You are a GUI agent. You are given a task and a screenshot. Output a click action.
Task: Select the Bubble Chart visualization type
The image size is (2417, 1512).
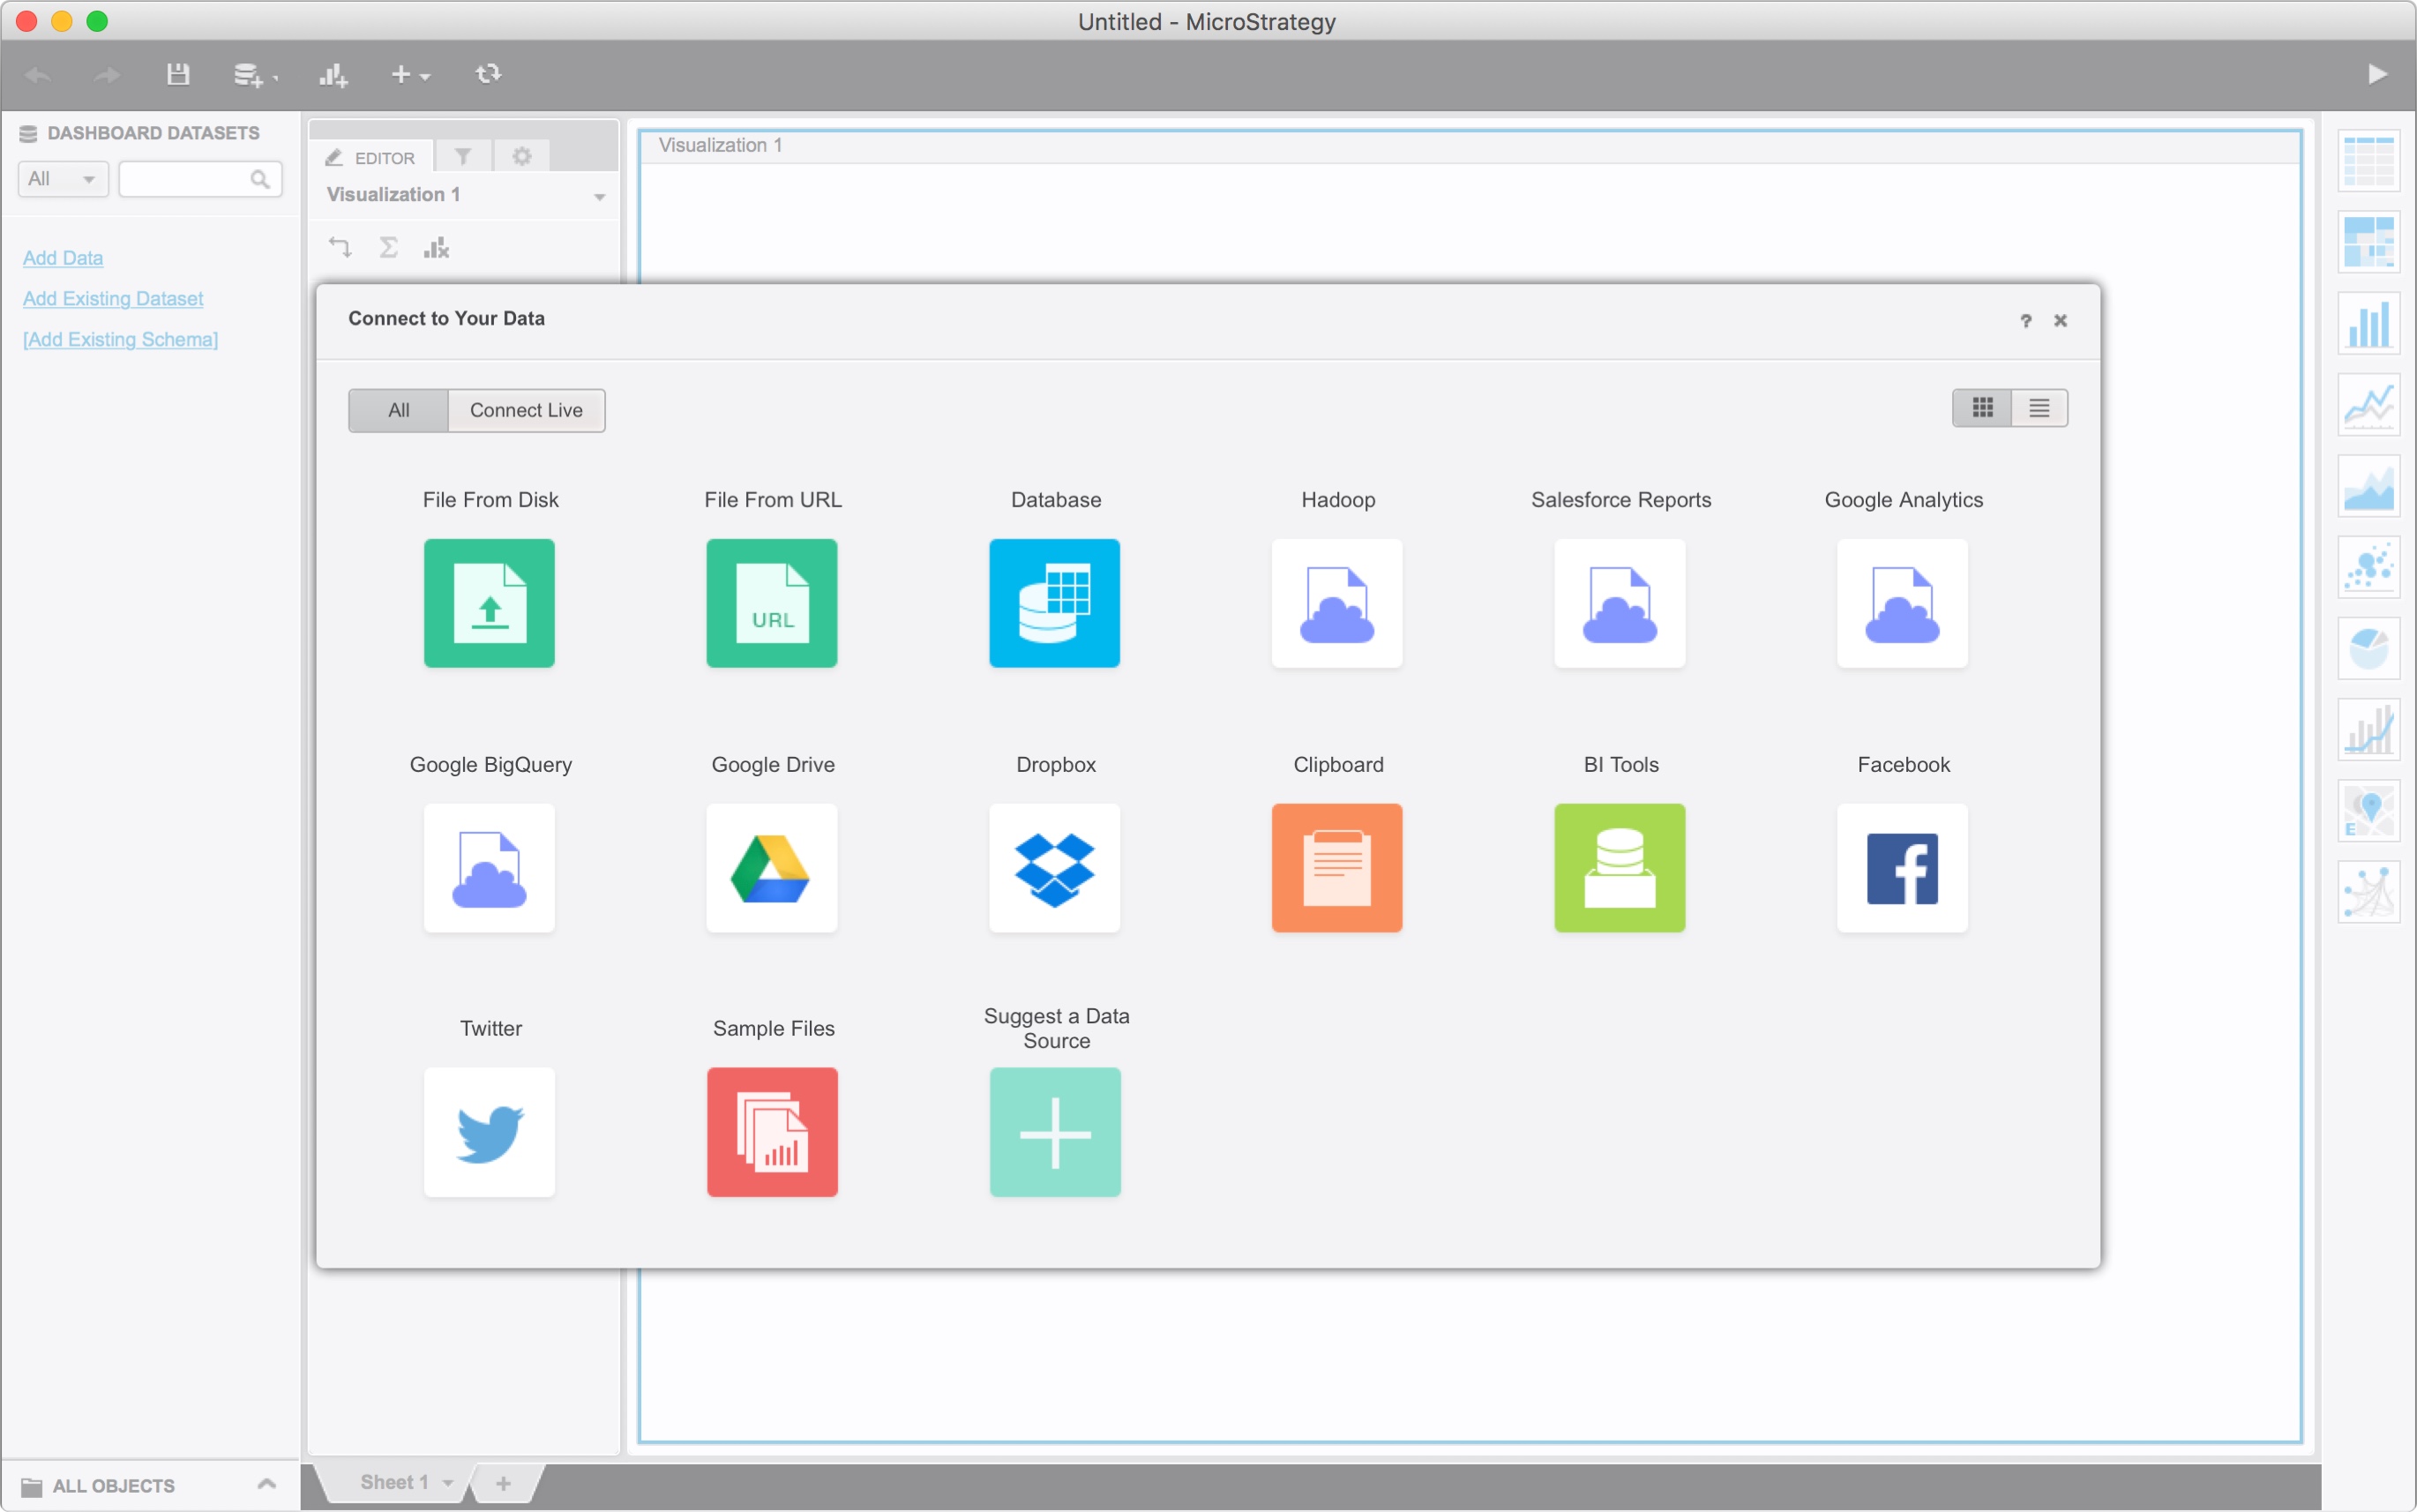point(2368,567)
